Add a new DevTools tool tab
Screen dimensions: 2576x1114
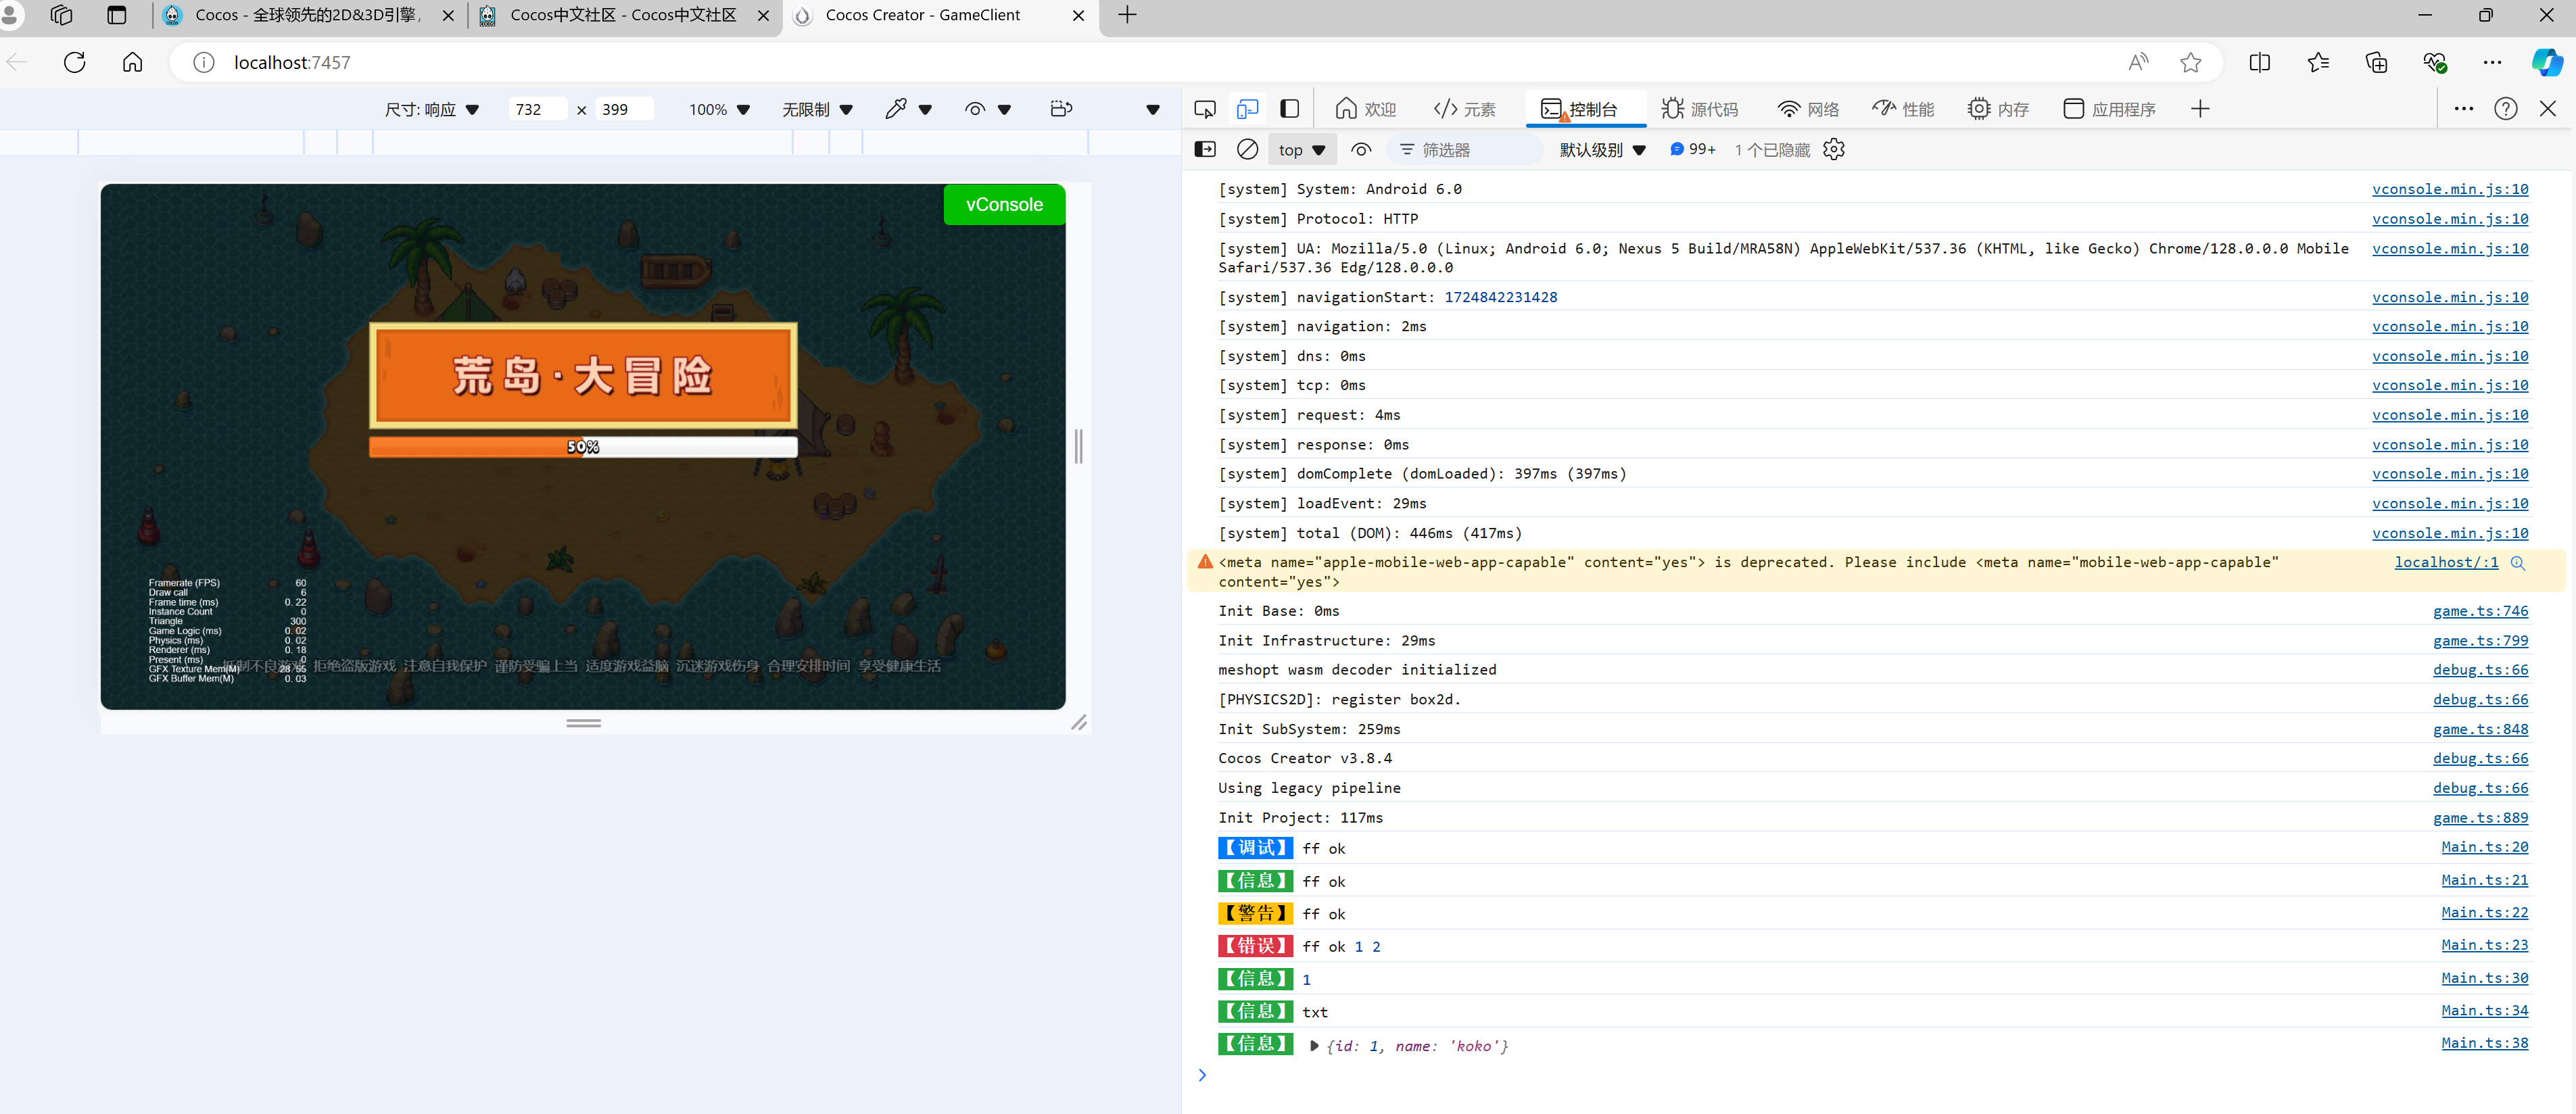coord(2199,109)
